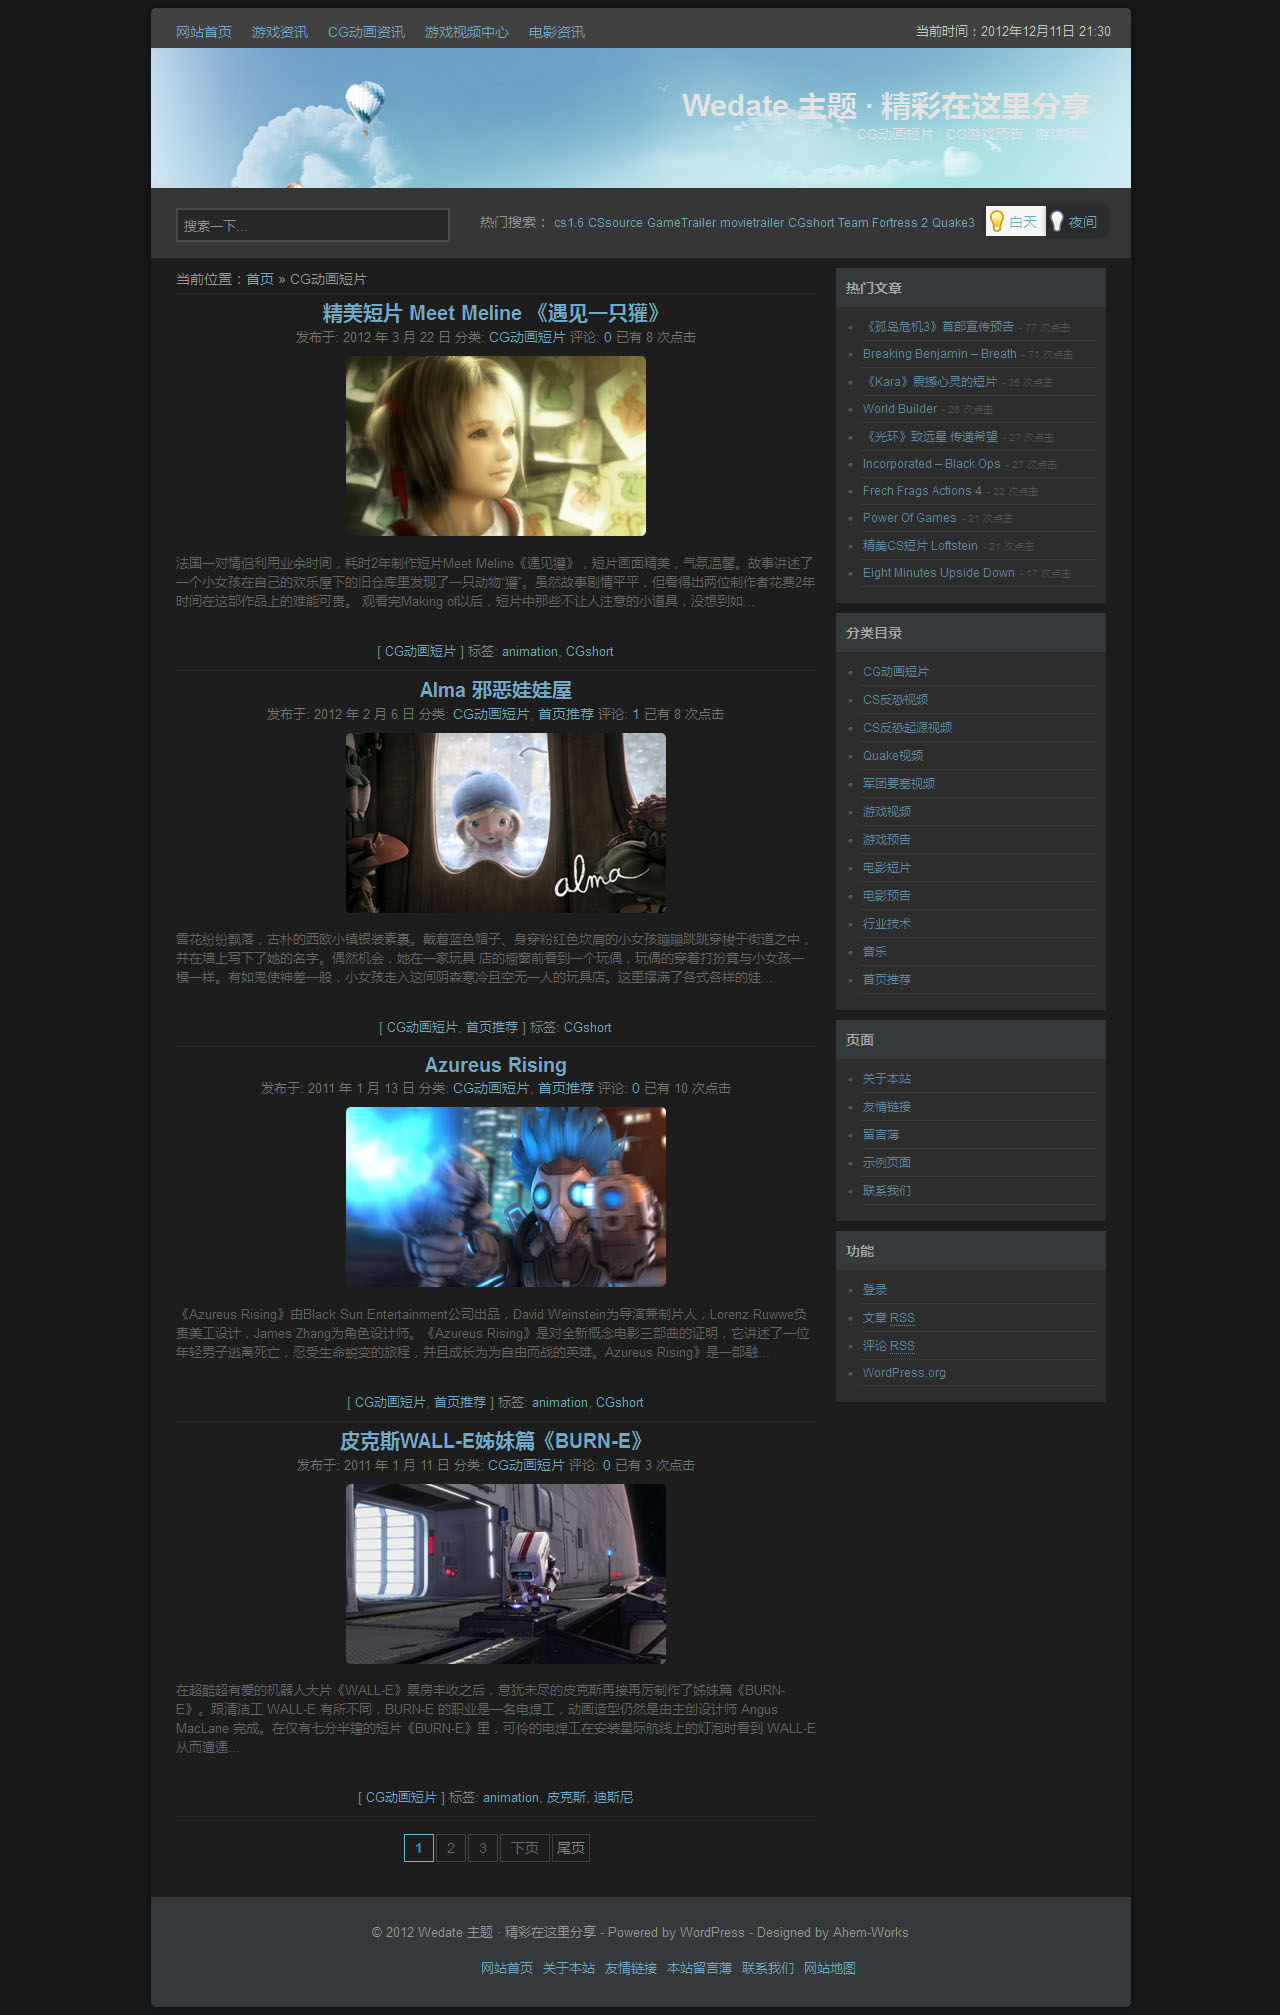Go to 首页 in the breadcrumb
Screen dimensions: 1280x2015
coord(260,279)
